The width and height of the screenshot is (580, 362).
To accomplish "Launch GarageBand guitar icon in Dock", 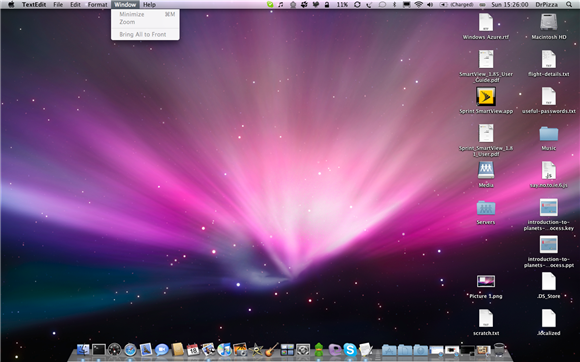I will pyautogui.click(x=272, y=349).
